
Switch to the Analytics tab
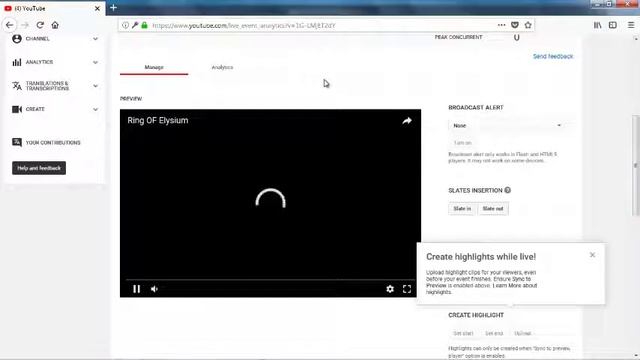click(x=222, y=67)
